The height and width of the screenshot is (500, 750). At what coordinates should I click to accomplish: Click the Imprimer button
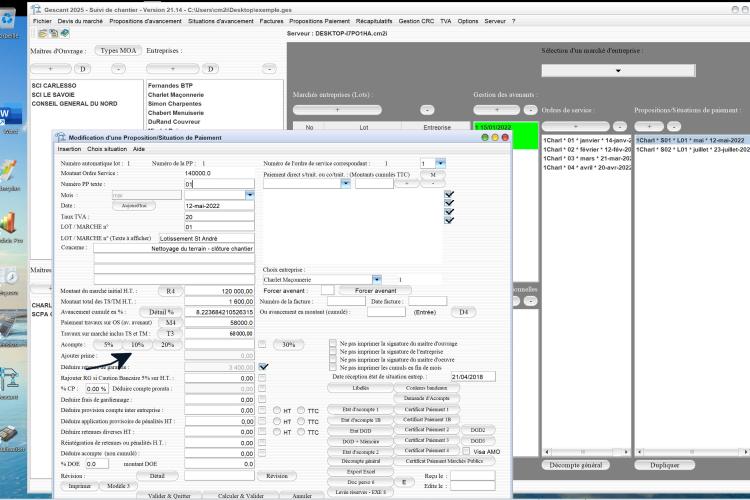[79, 486]
